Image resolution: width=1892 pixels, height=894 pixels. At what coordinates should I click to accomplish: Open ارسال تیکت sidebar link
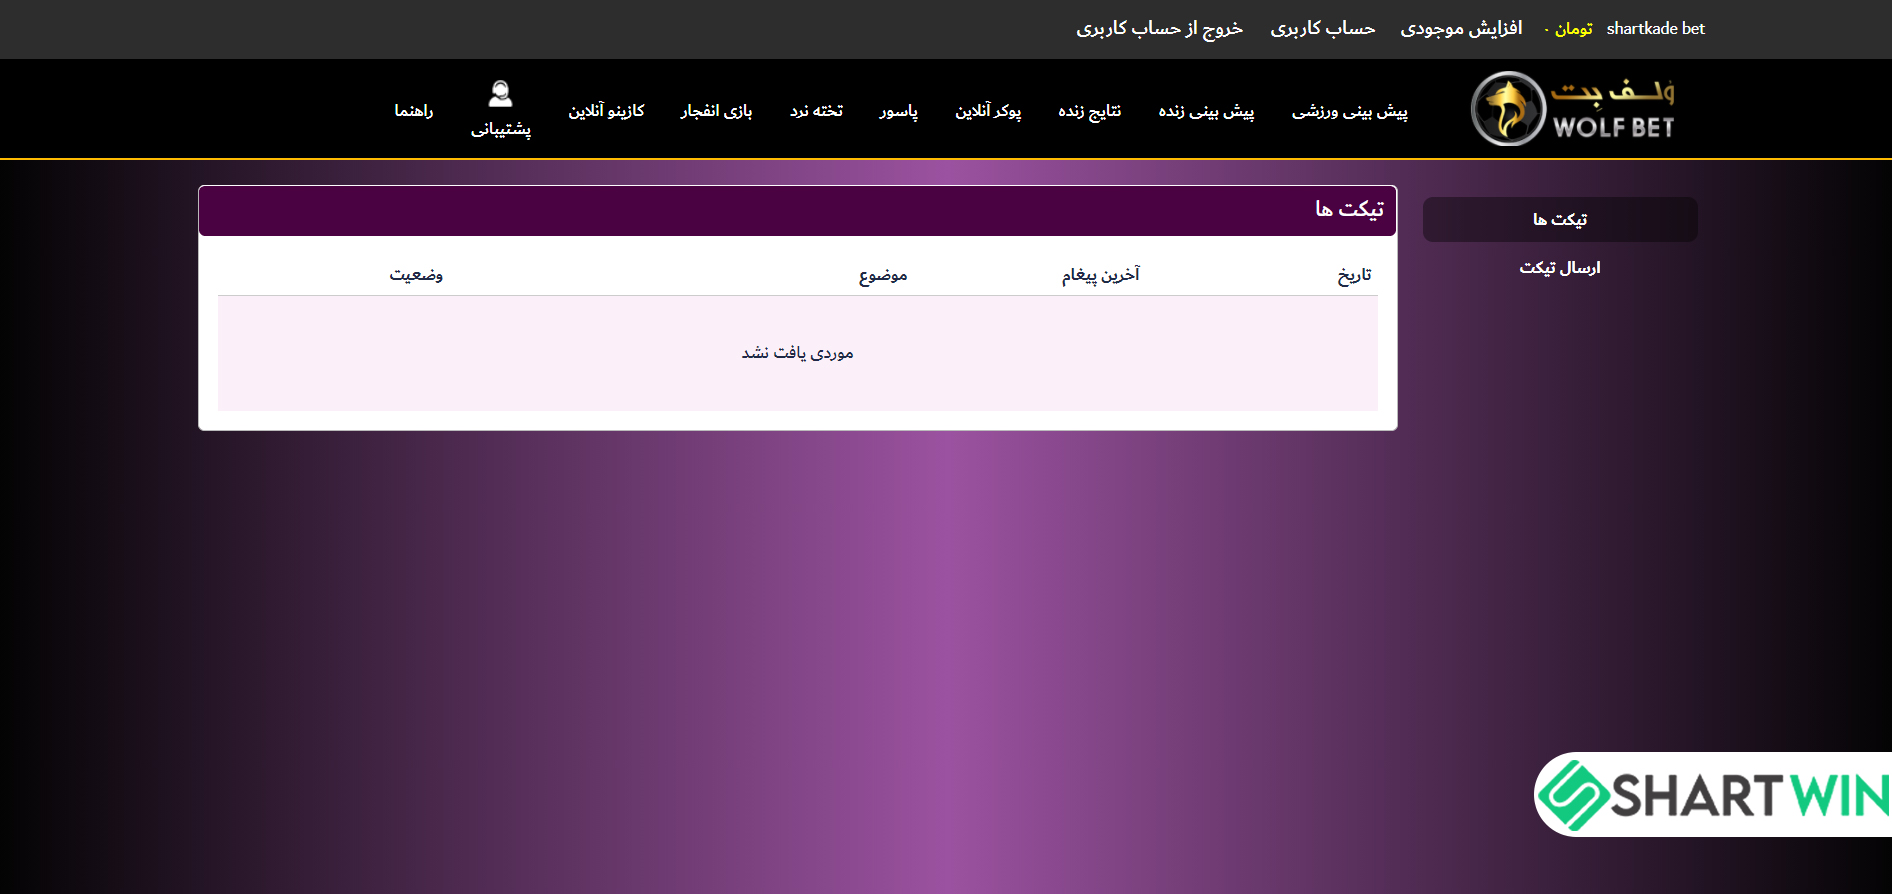click(x=1560, y=268)
